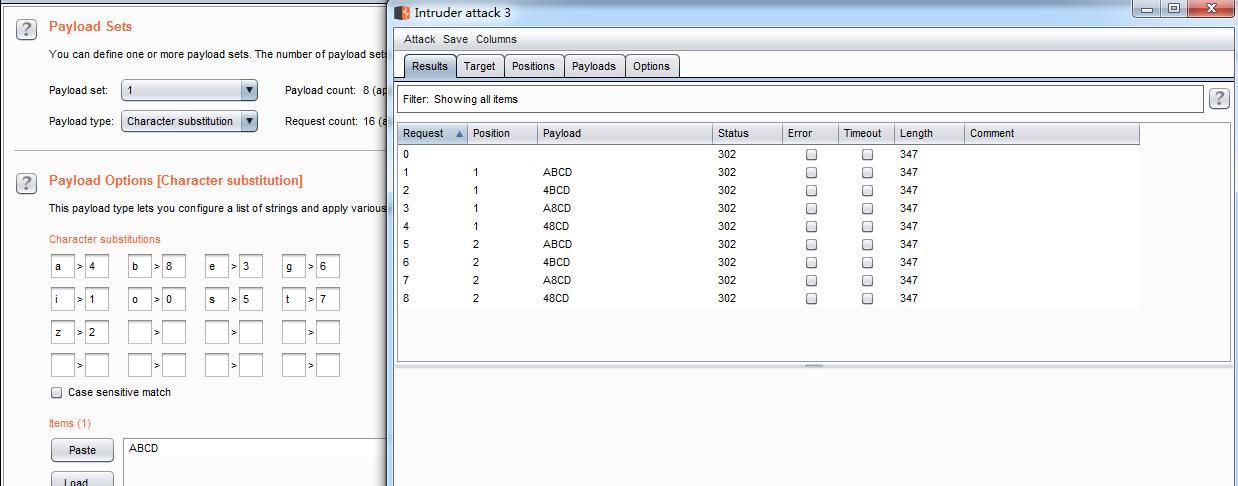The width and height of the screenshot is (1238, 486).
Task: Select the 48CD payload in request 8
Action: 556,299
